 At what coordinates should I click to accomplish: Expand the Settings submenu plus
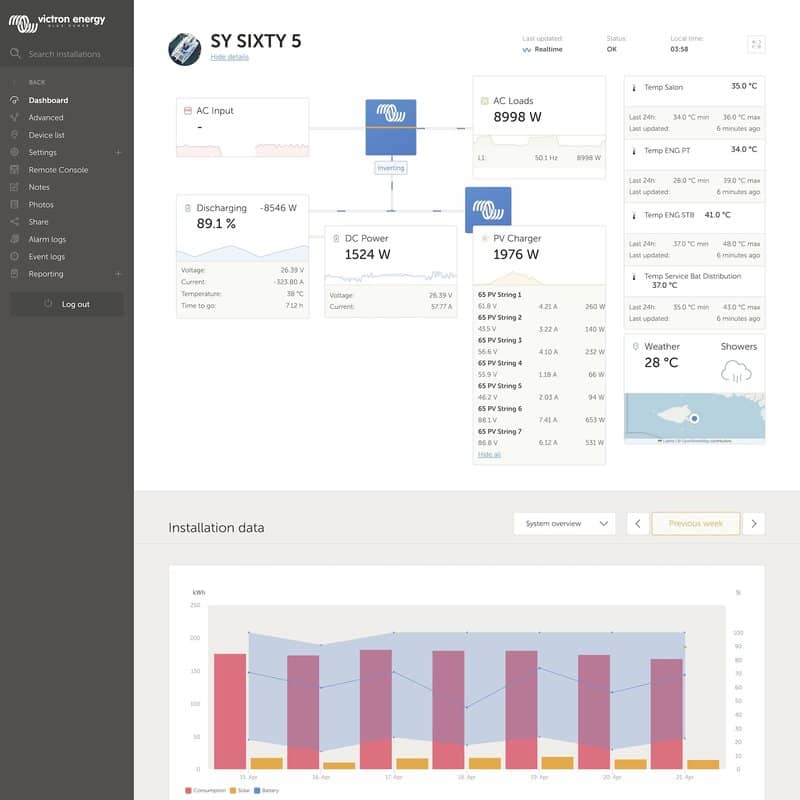click(x=118, y=153)
